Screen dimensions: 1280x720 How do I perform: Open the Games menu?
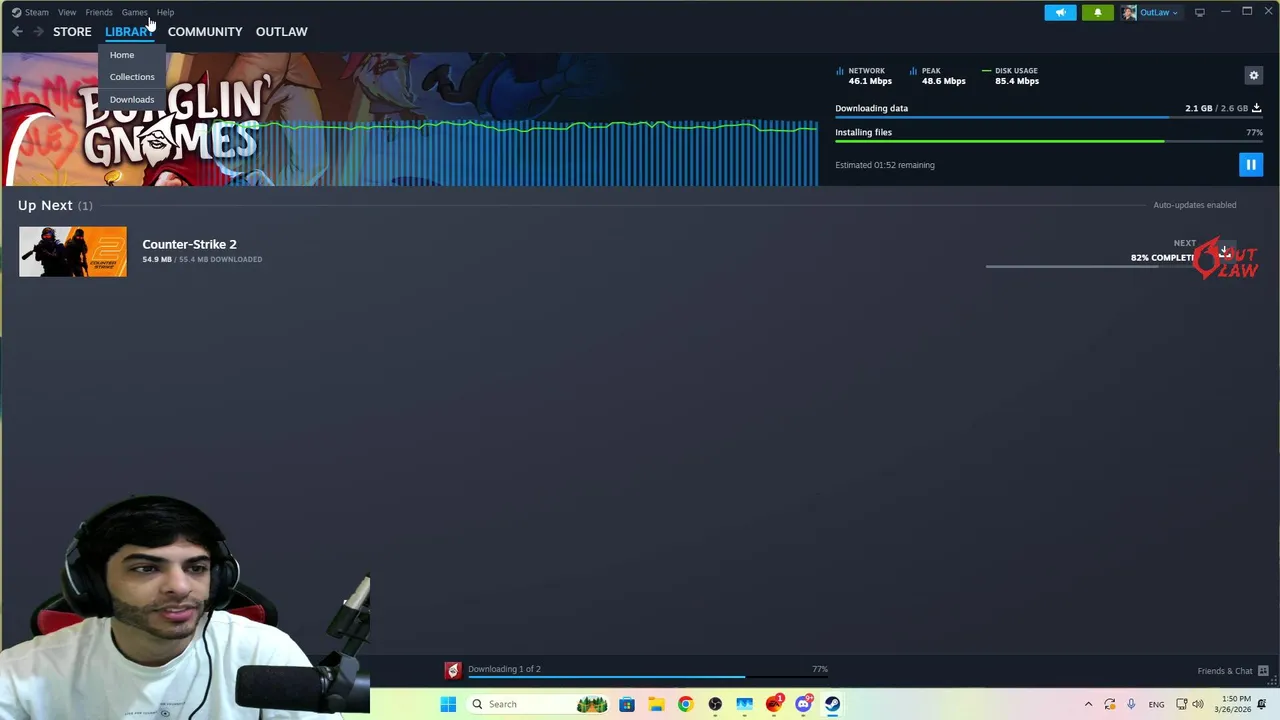134,12
